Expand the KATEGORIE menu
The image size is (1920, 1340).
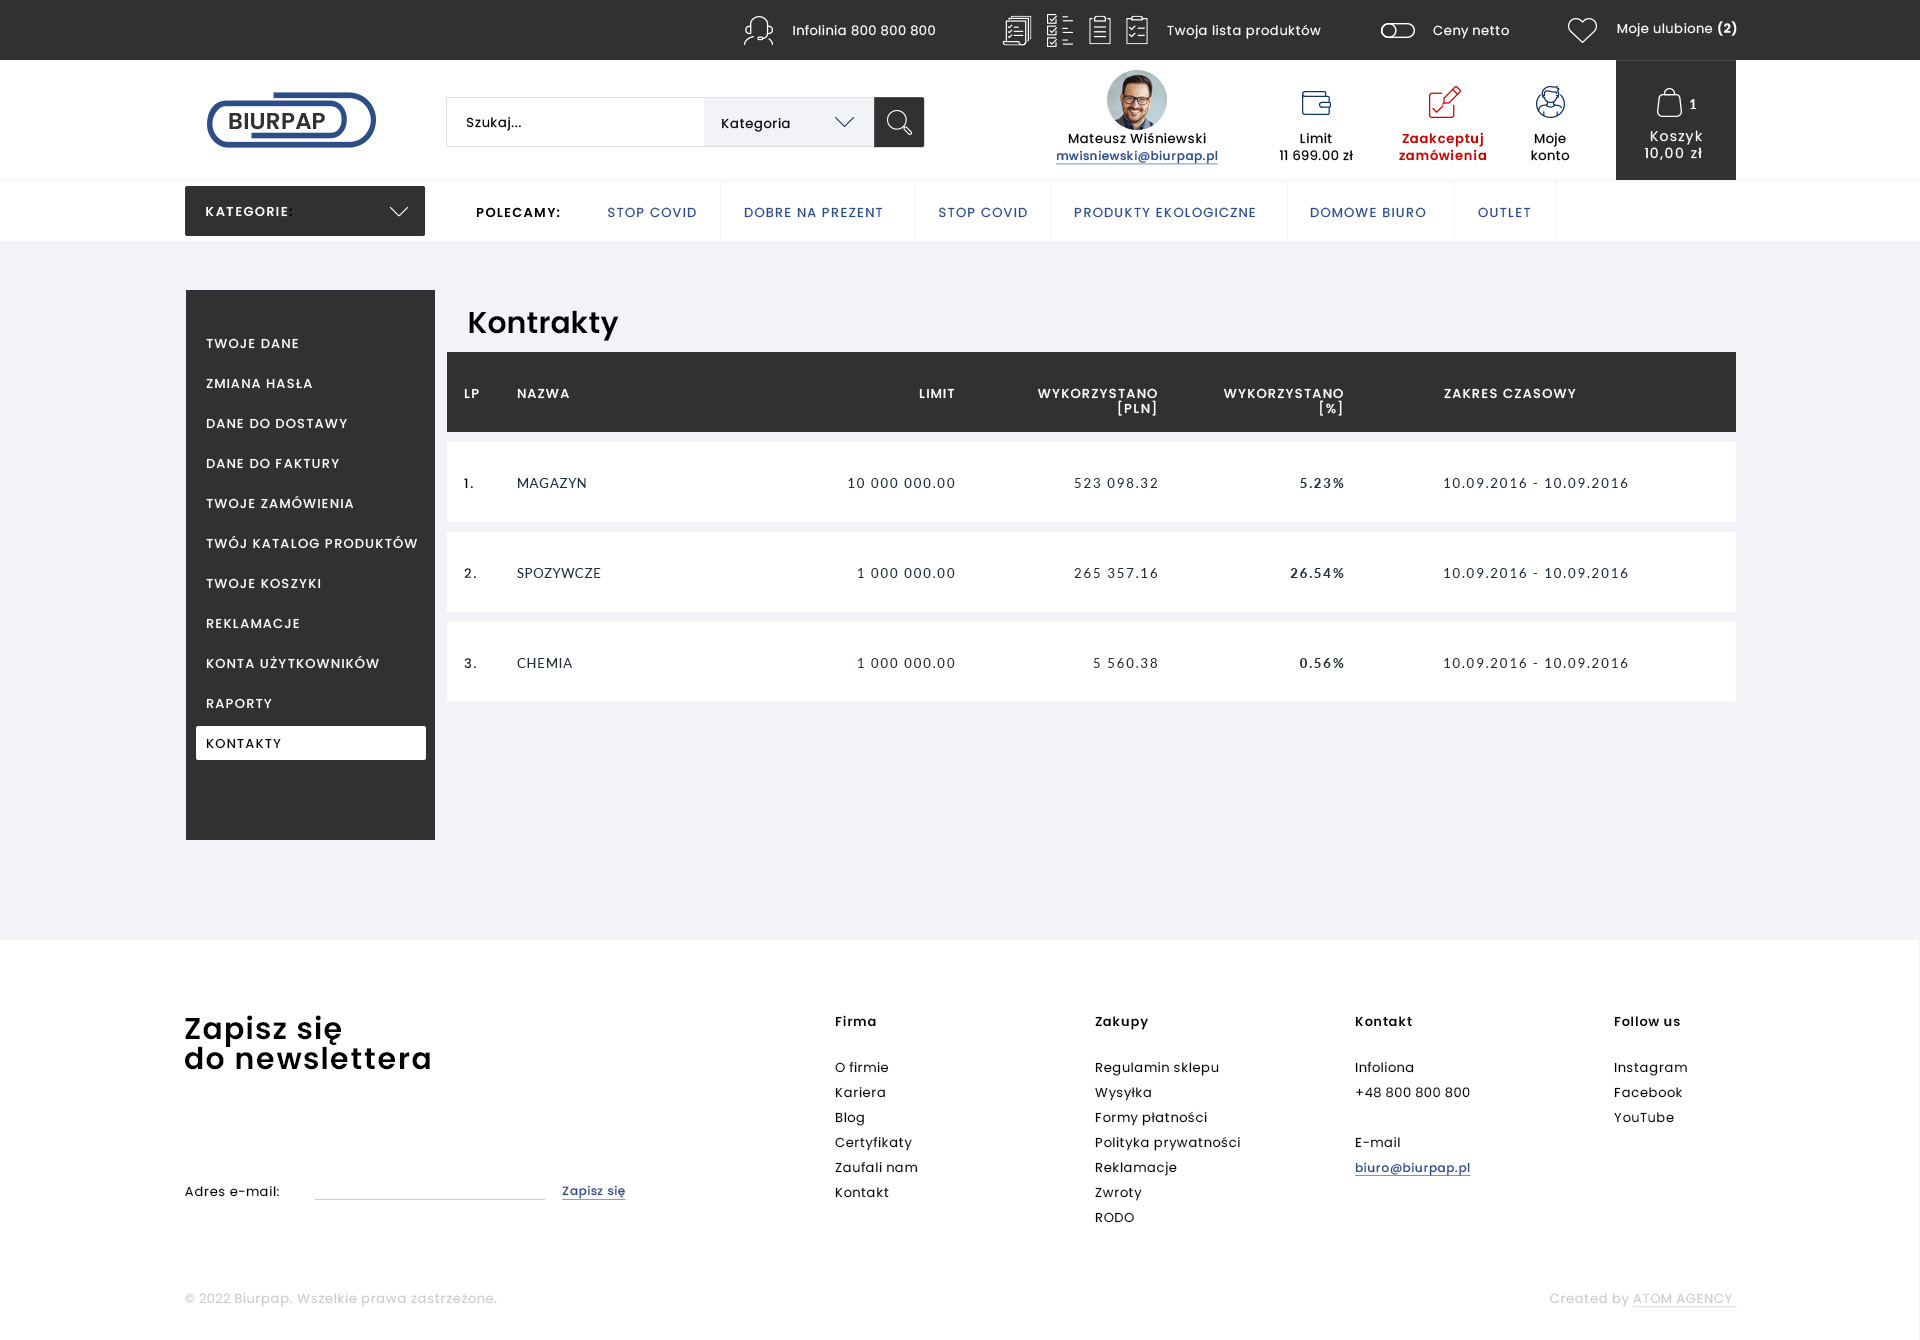pyautogui.click(x=304, y=211)
